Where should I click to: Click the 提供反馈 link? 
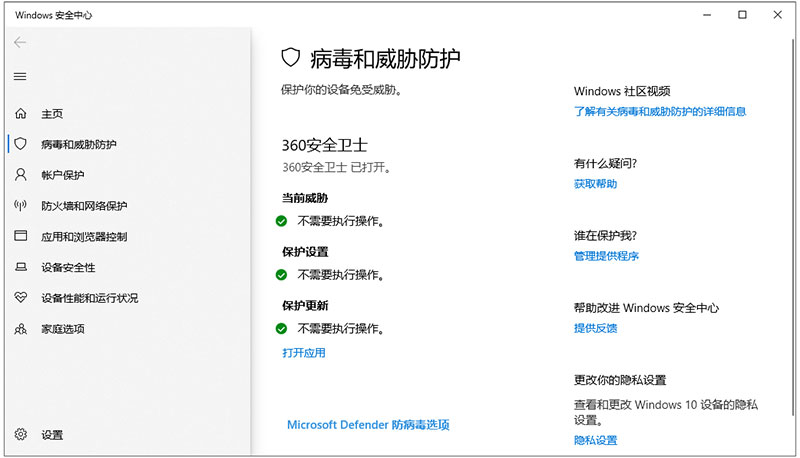coord(595,328)
